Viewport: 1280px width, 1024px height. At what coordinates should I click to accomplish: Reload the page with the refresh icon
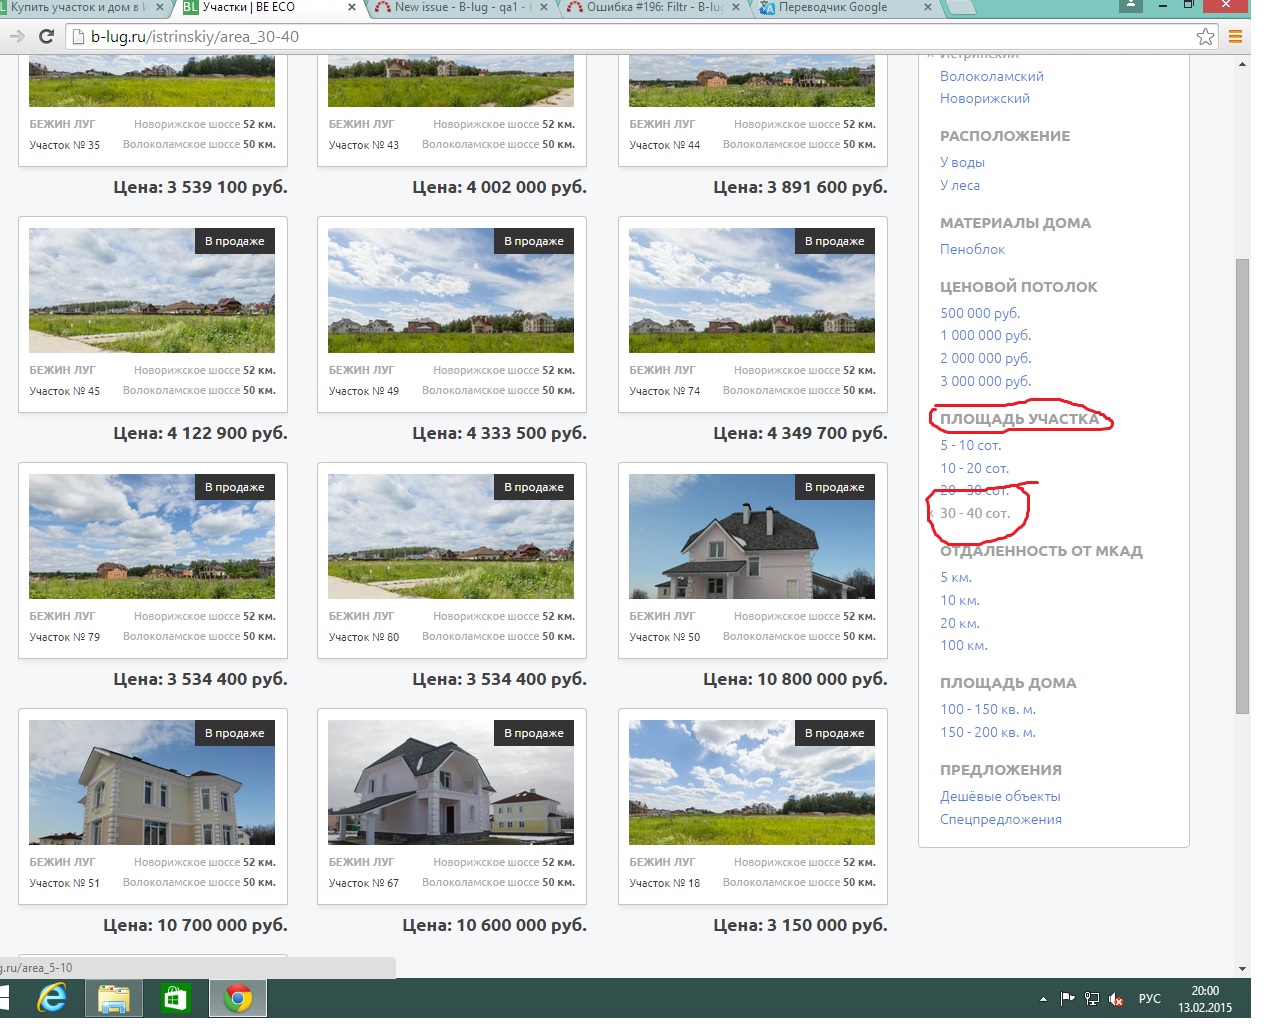pos(46,37)
